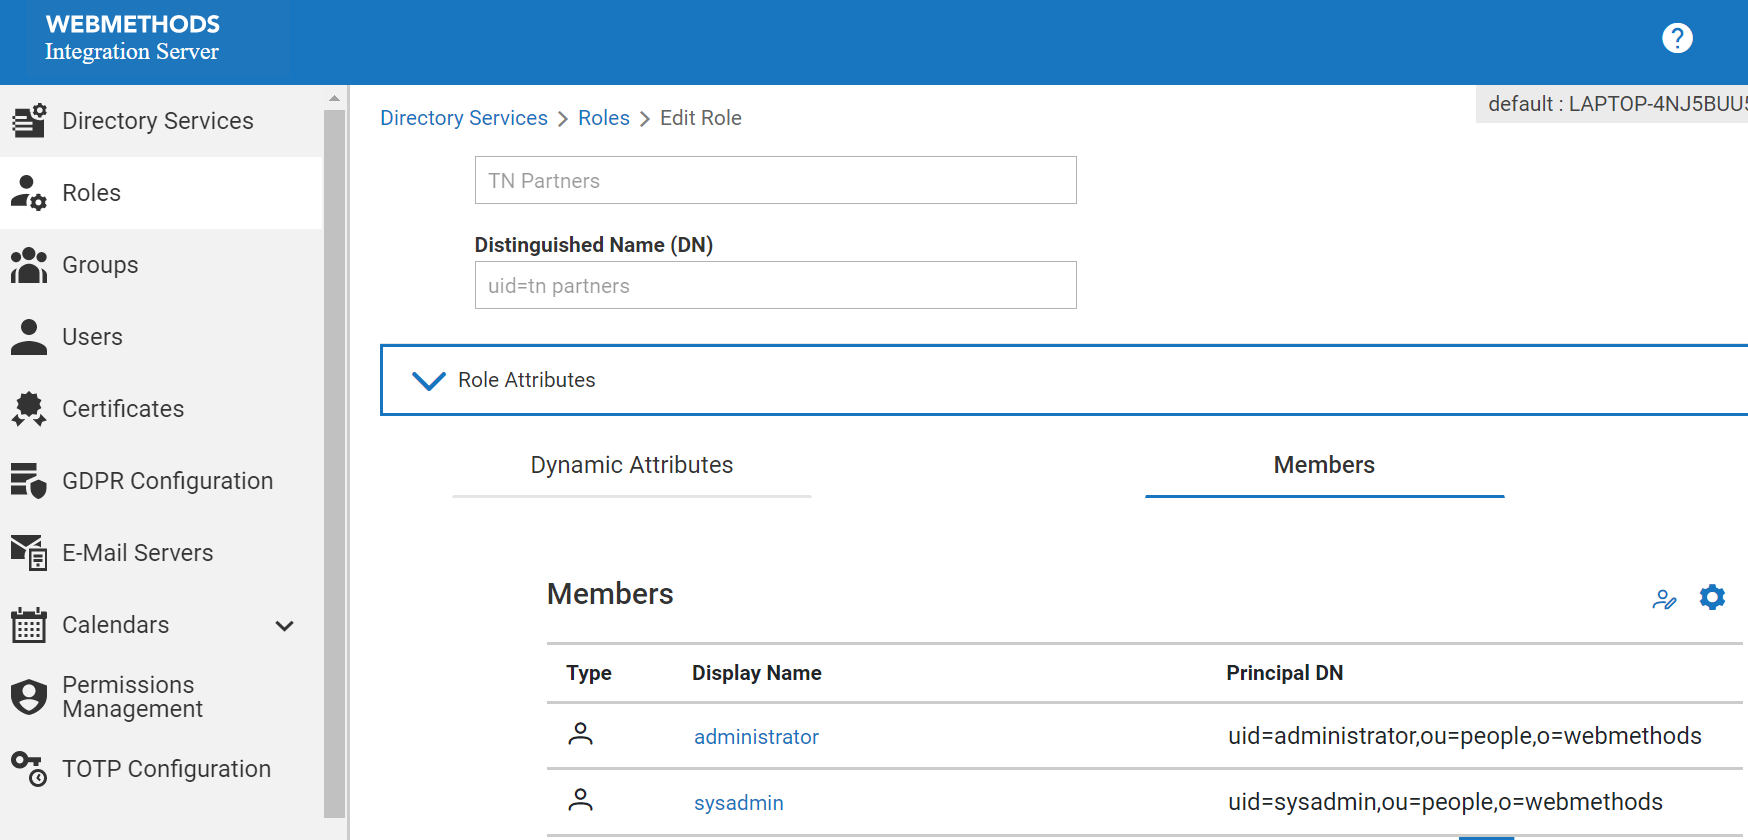Click the edit members person icon
This screenshot has height=840, width=1748.
click(1664, 599)
